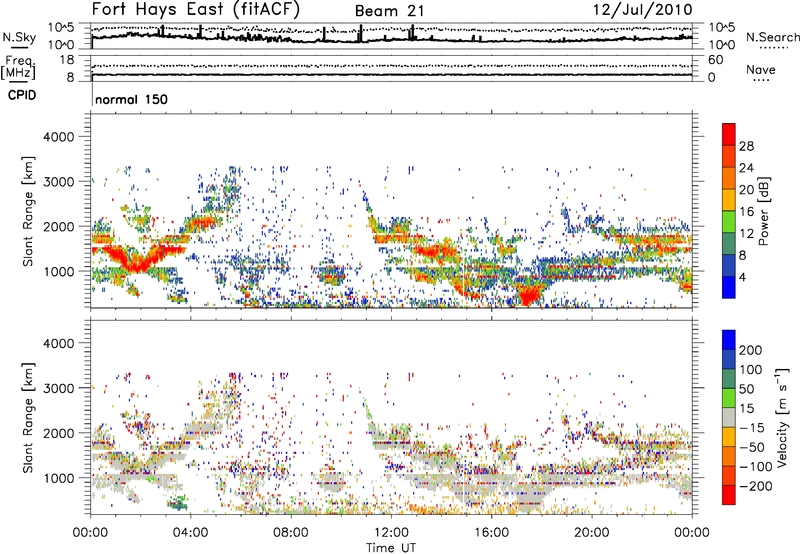Click the 'Time UT' axis title

pyautogui.click(x=391, y=548)
